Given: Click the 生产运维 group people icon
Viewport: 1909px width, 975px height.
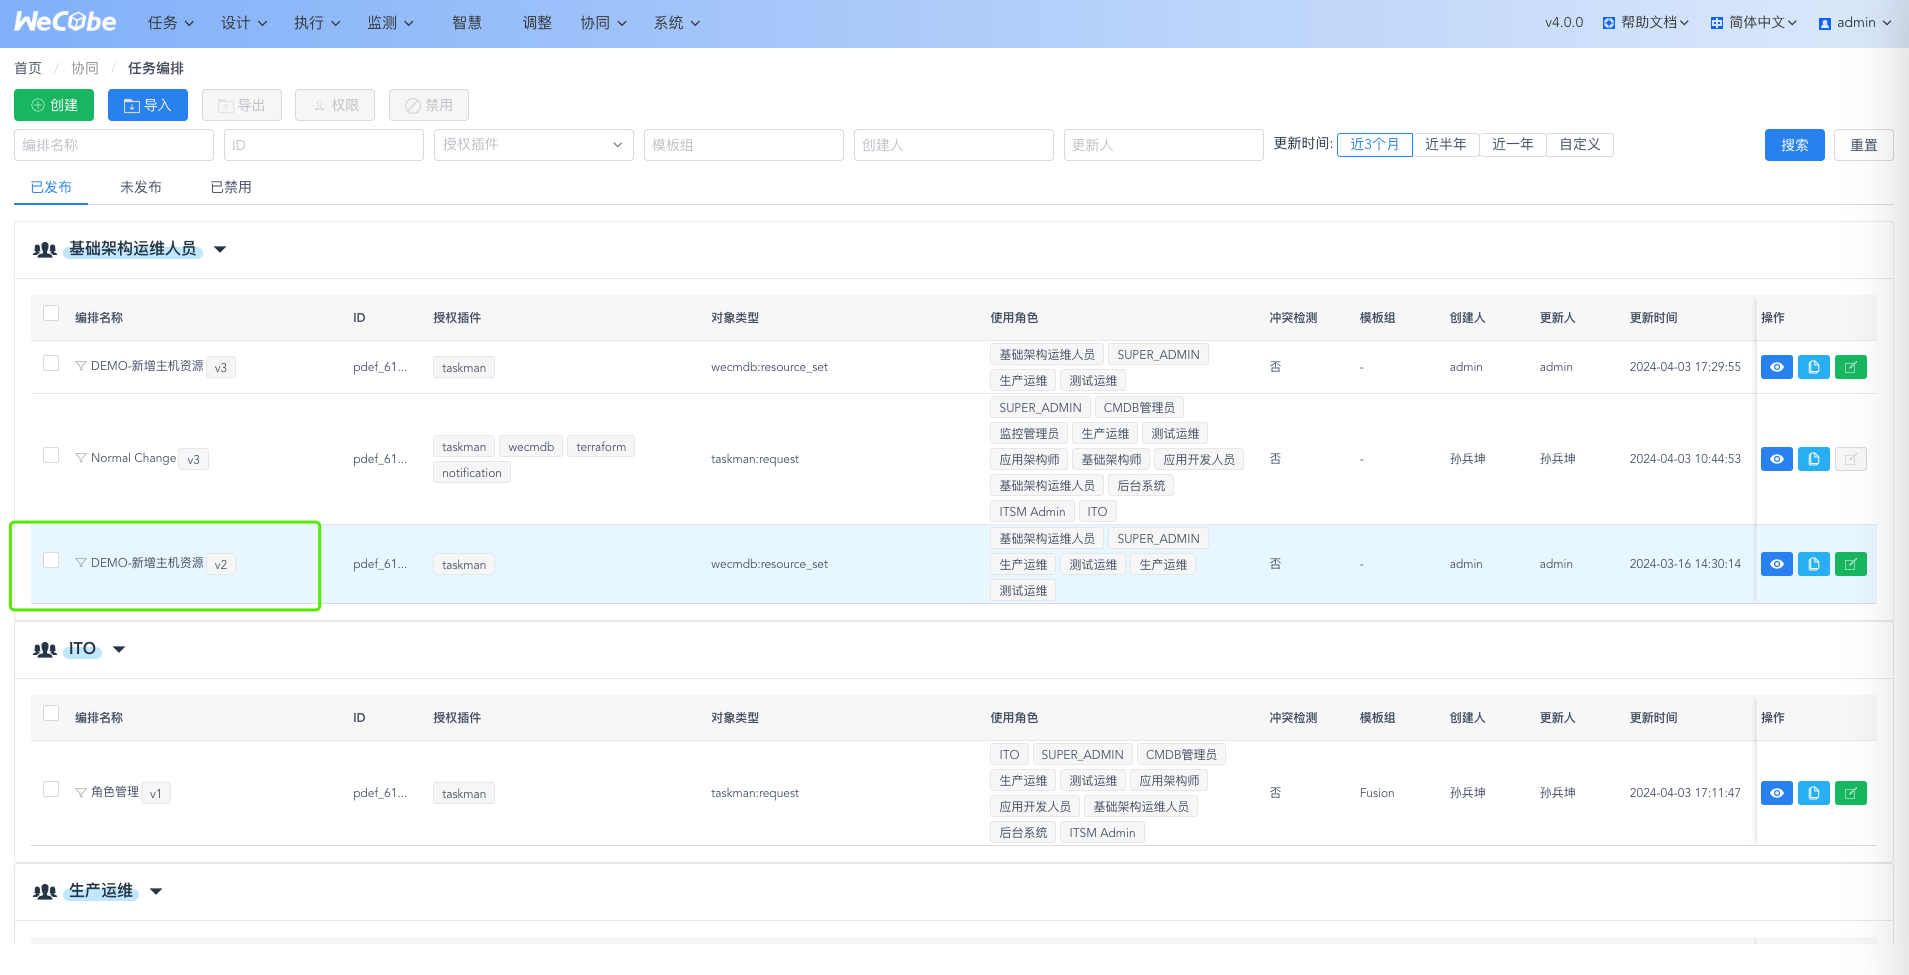Looking at the screenshot, I should tap(44, 891).
